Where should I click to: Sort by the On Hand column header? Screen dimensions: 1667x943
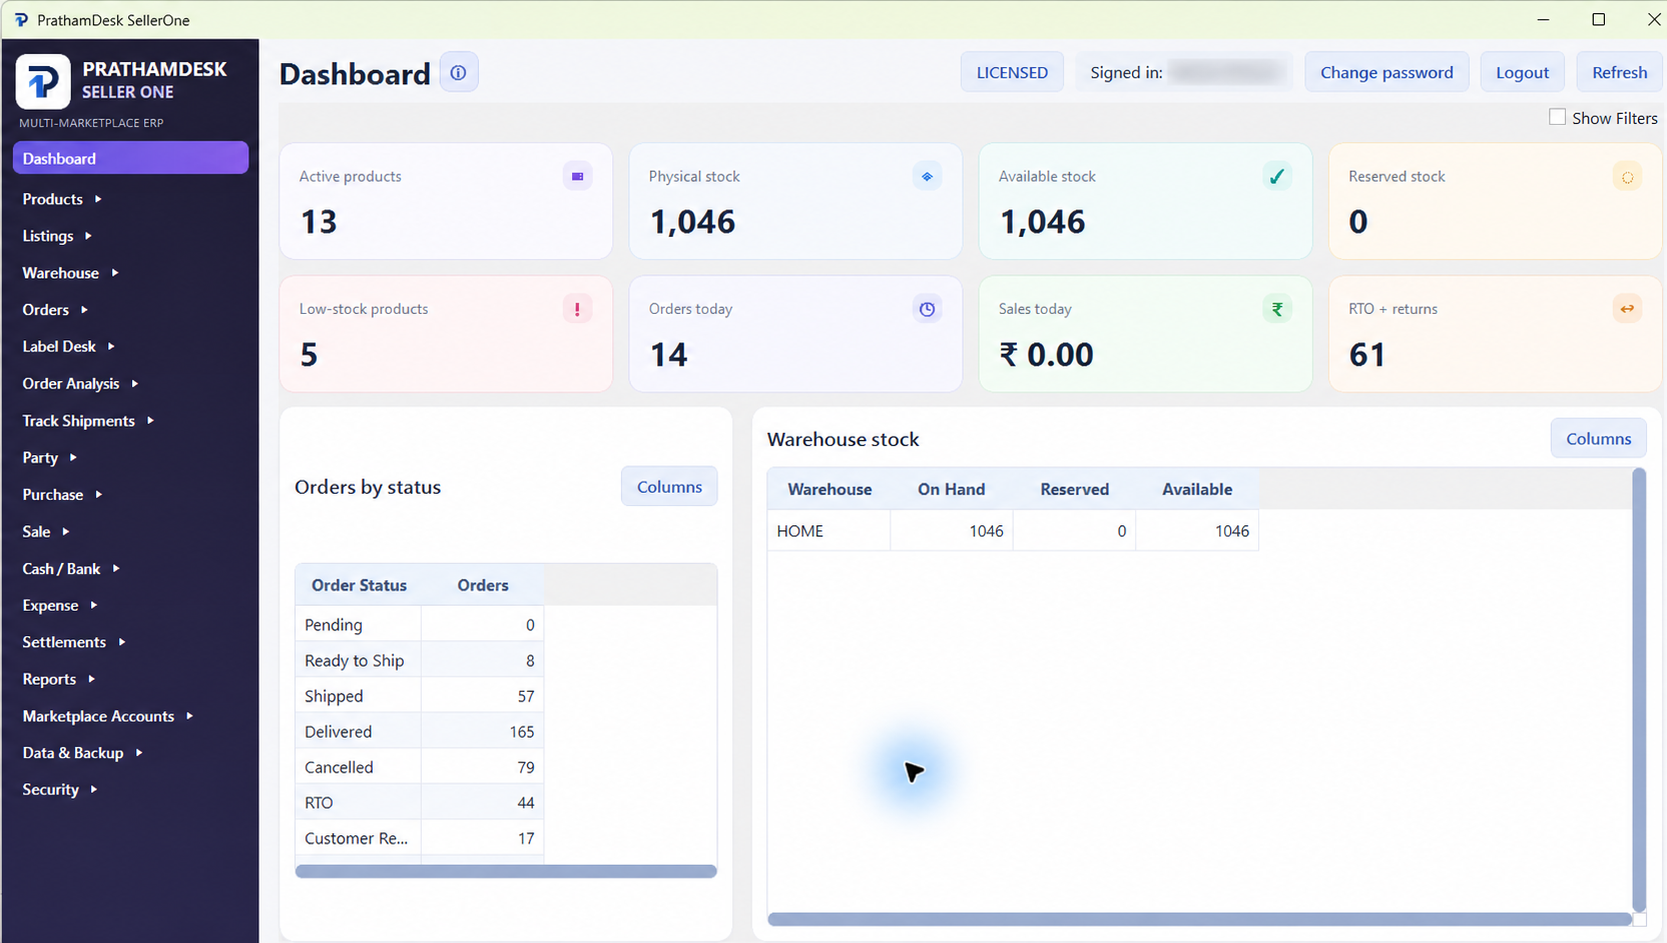tap(951, 489)
